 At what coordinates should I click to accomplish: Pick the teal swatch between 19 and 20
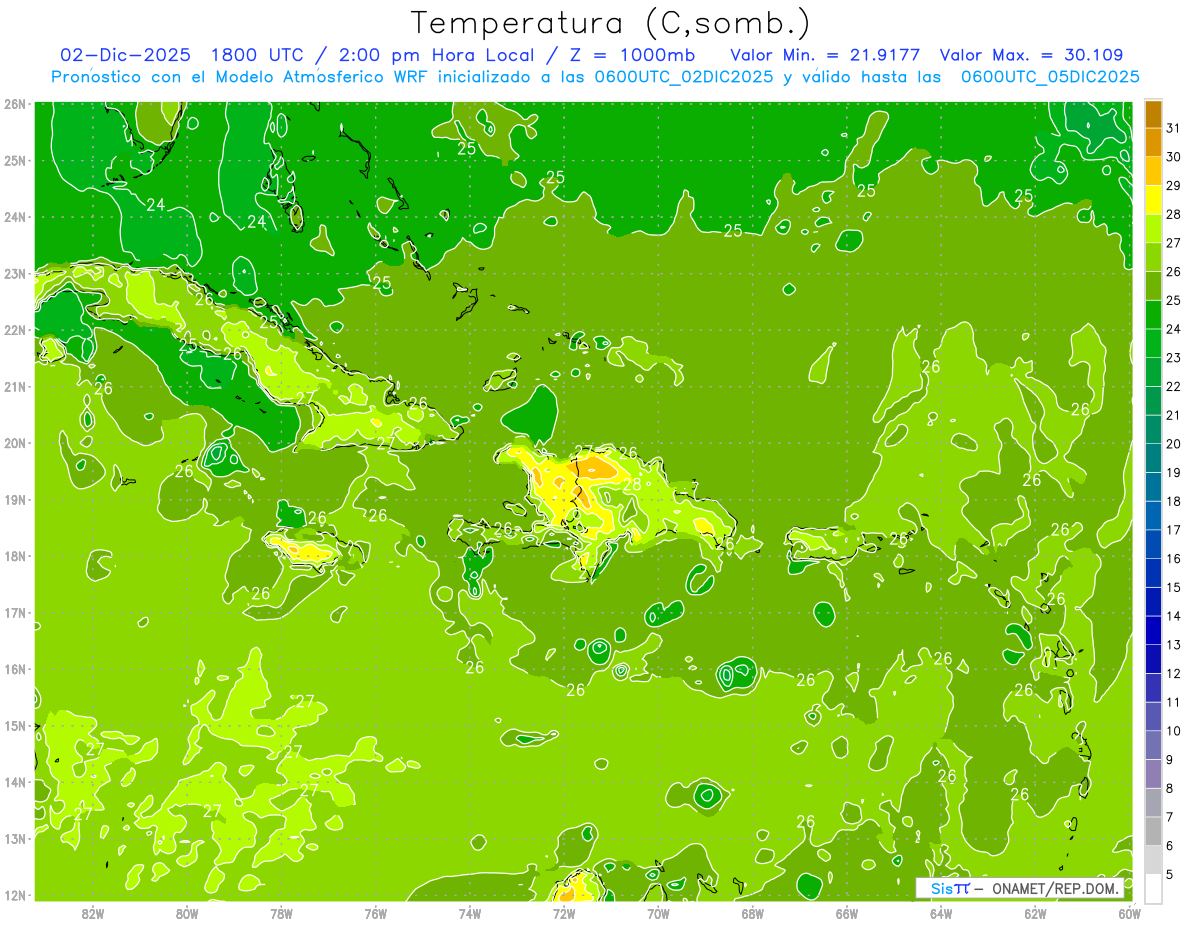pyautogui.click(x=1154, y=458)
